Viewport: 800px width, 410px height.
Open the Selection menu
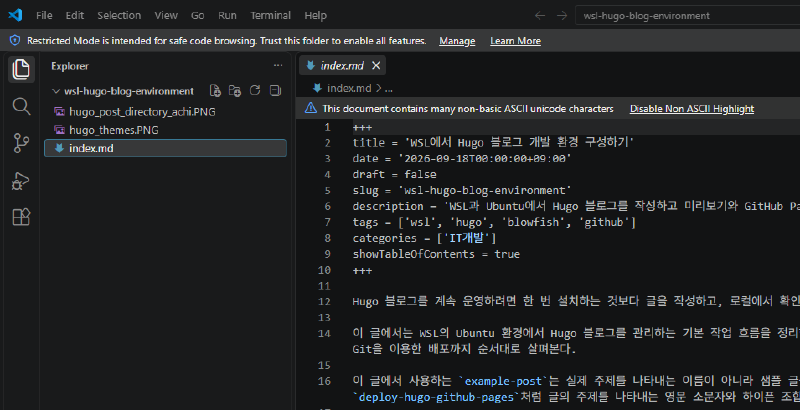point(119,15)
